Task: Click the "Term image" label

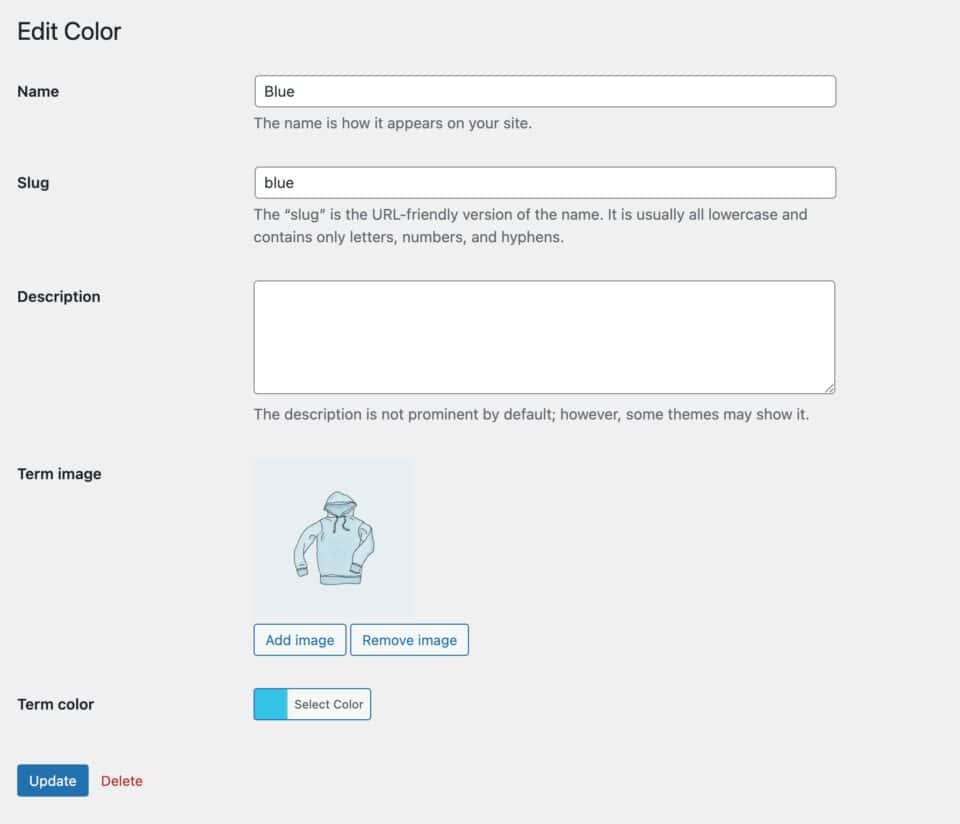Action: [x=59, y=474]
